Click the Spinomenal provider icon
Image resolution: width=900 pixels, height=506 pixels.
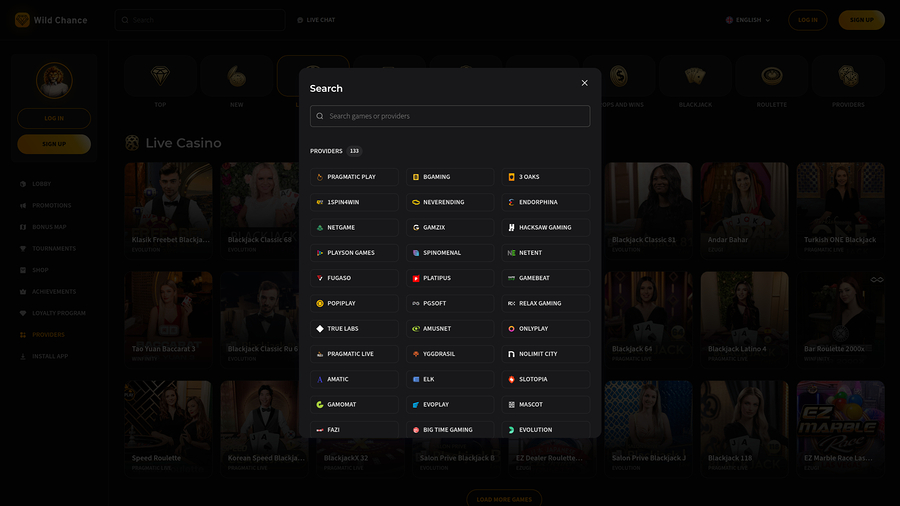click(416, 253)
